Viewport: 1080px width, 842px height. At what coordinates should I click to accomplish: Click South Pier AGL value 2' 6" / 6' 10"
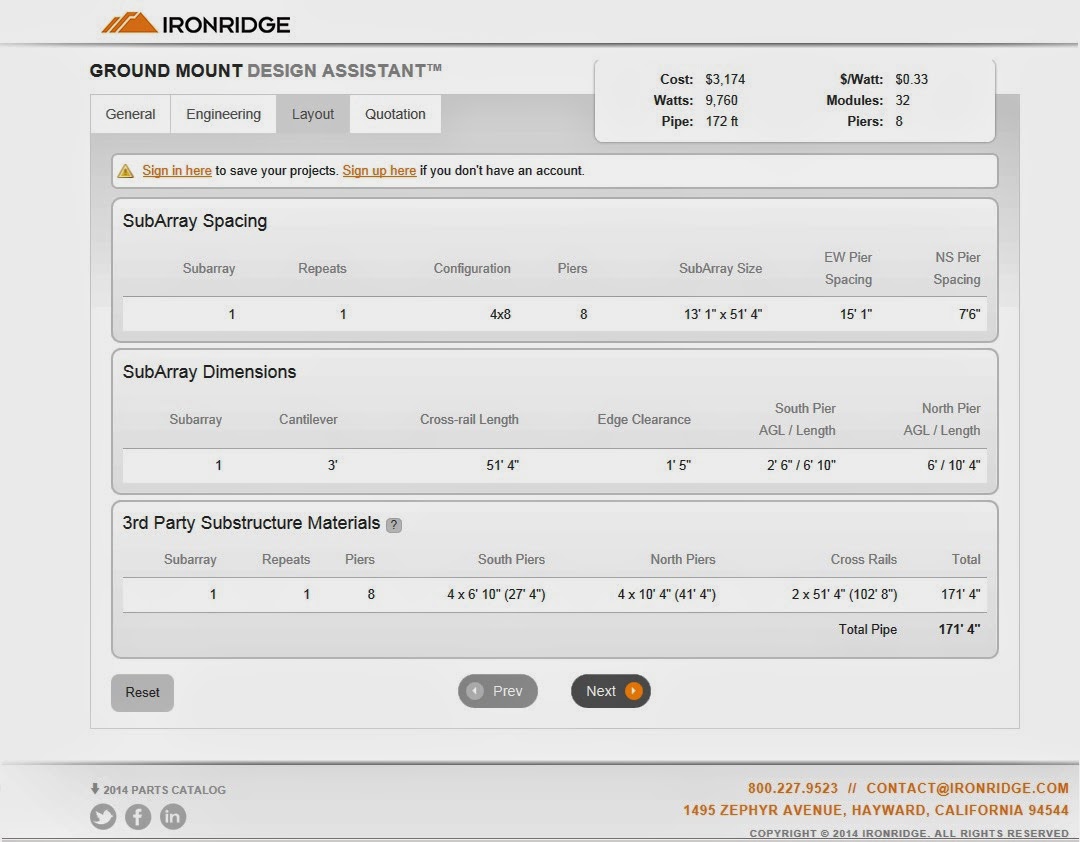click(x=801, y=465)
